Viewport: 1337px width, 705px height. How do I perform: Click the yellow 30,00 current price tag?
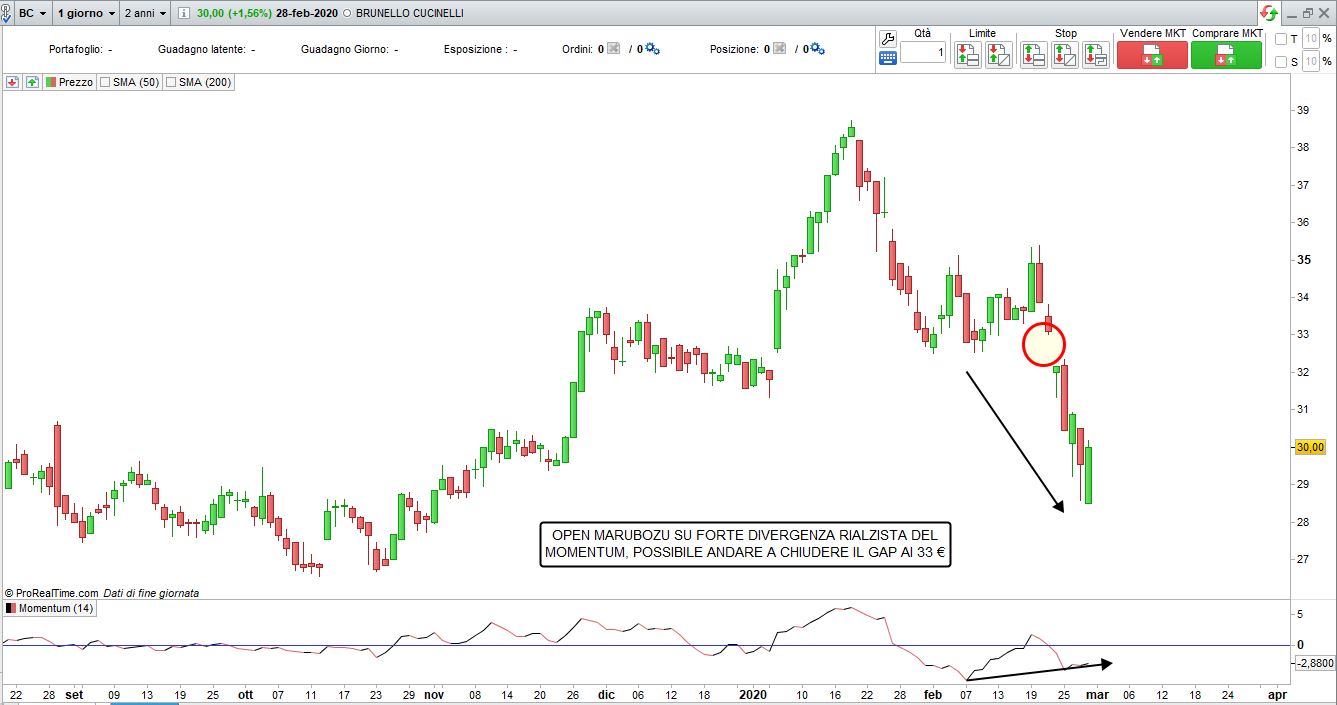pos(1310,447)
